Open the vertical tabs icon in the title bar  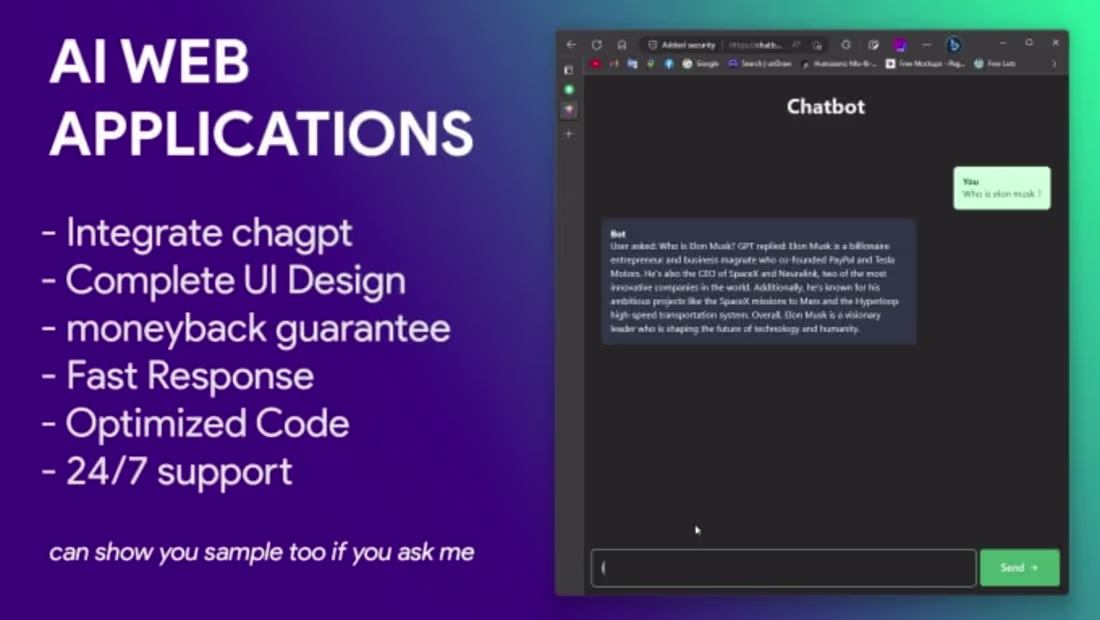click(568, 69)
